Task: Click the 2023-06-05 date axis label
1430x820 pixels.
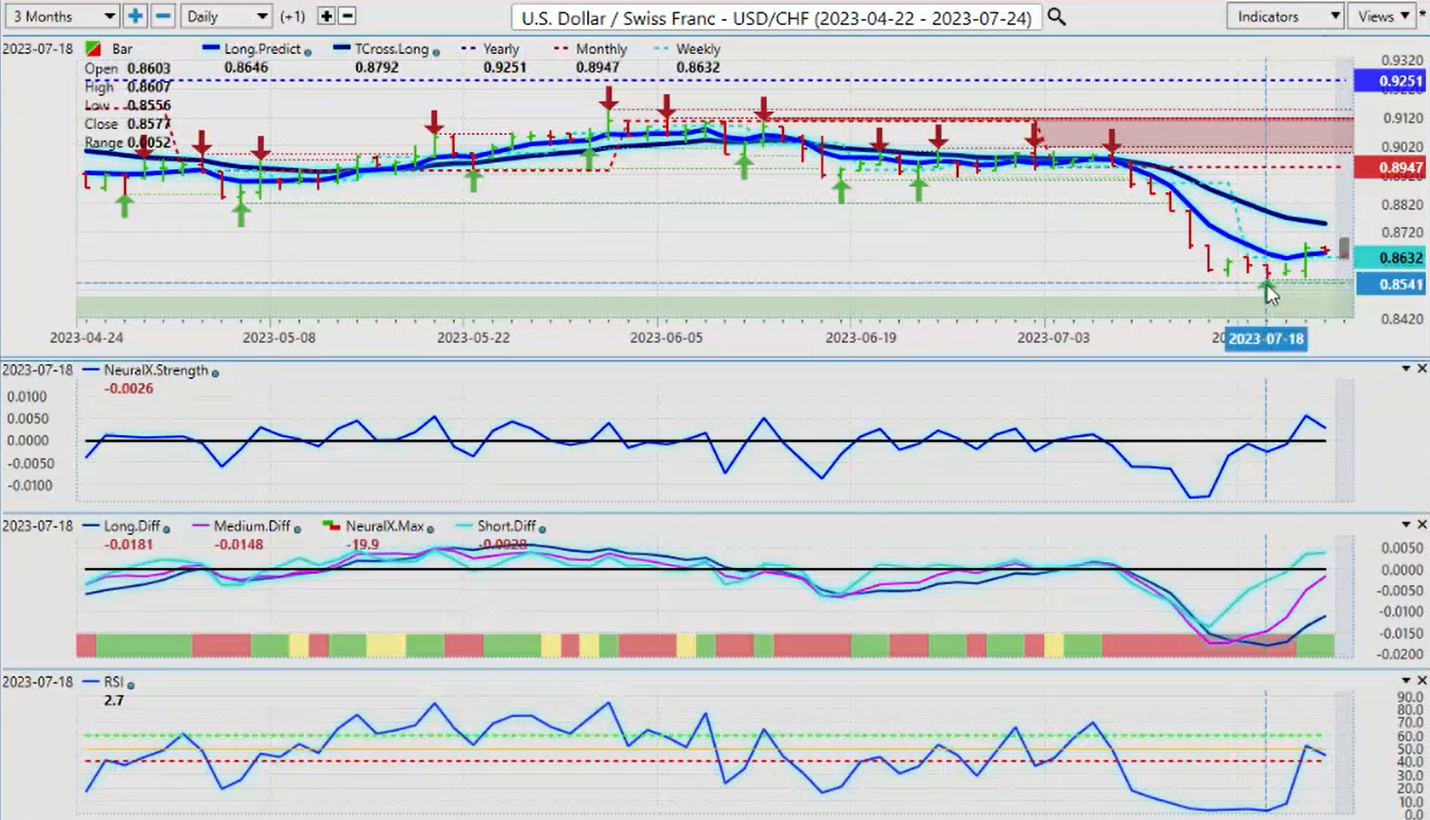Action: click(x=666, y=338)
